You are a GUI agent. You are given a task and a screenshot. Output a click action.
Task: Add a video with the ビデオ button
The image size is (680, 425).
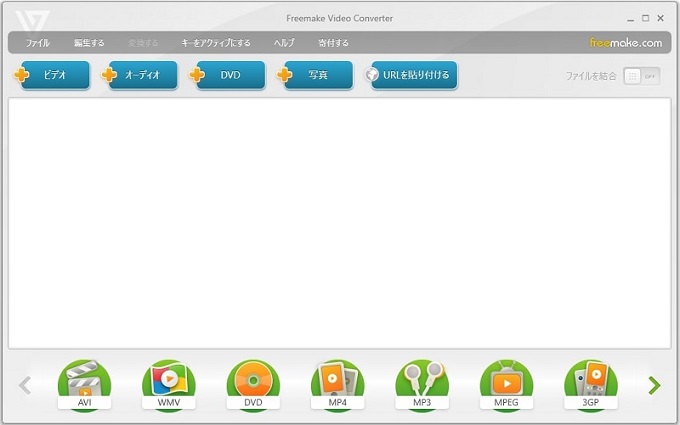click(x=52, y=75)
